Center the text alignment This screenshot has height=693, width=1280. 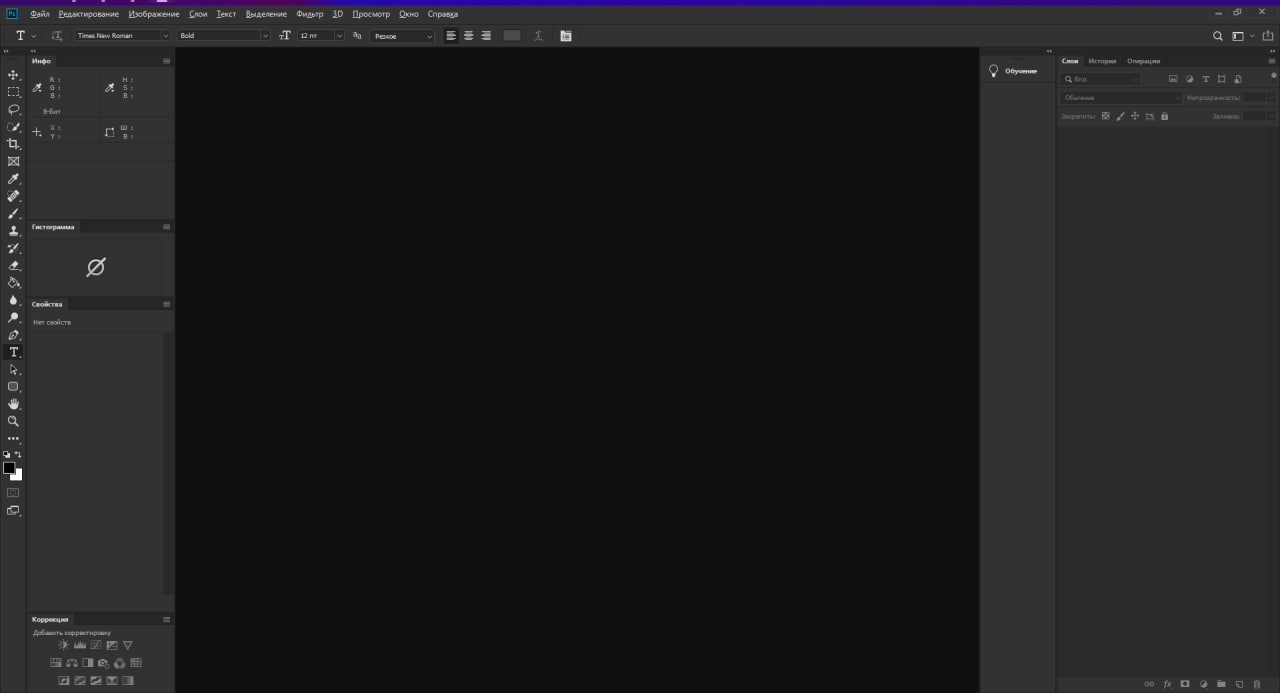[468, 36]
